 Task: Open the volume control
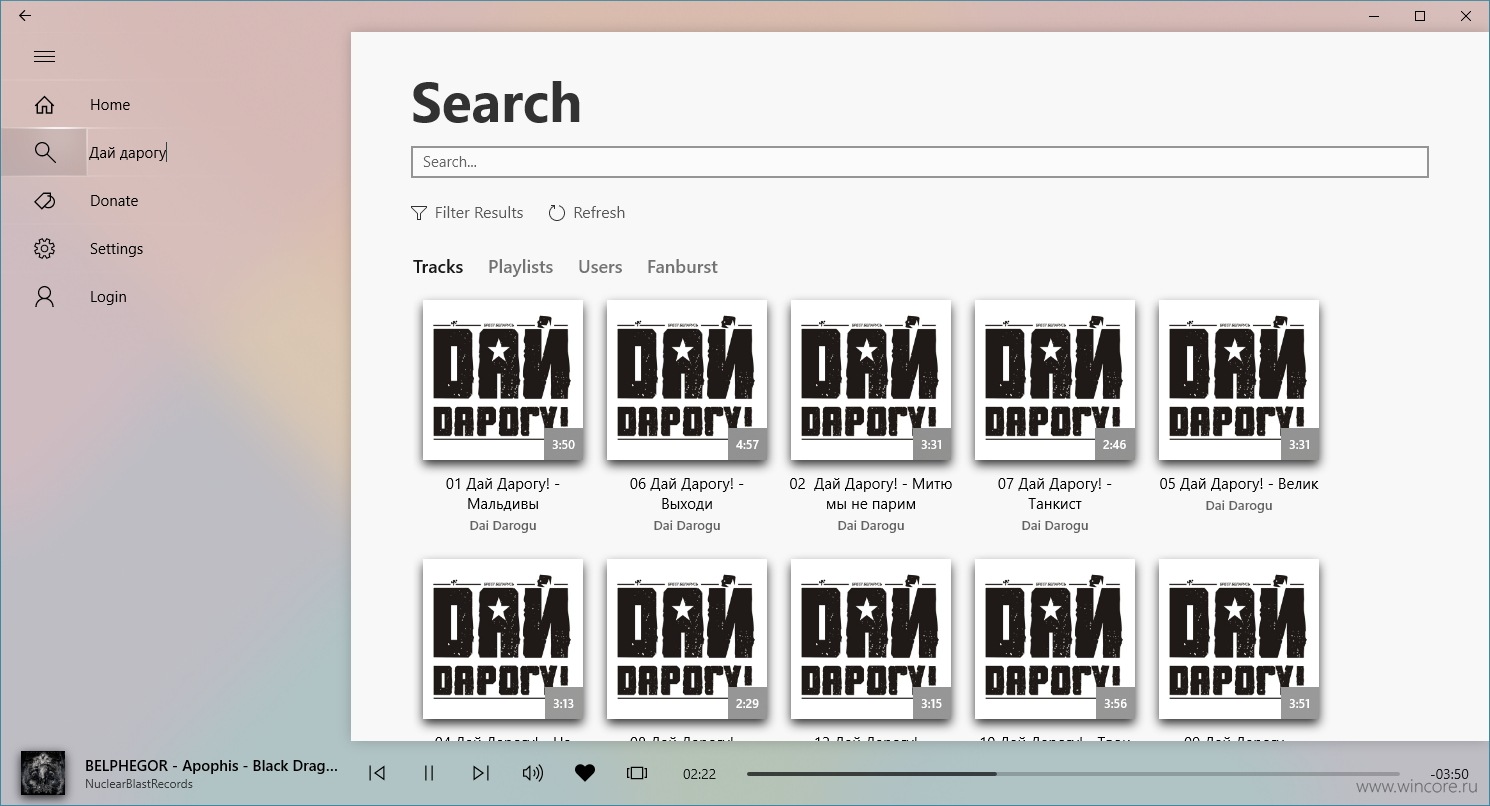point(533,773)
